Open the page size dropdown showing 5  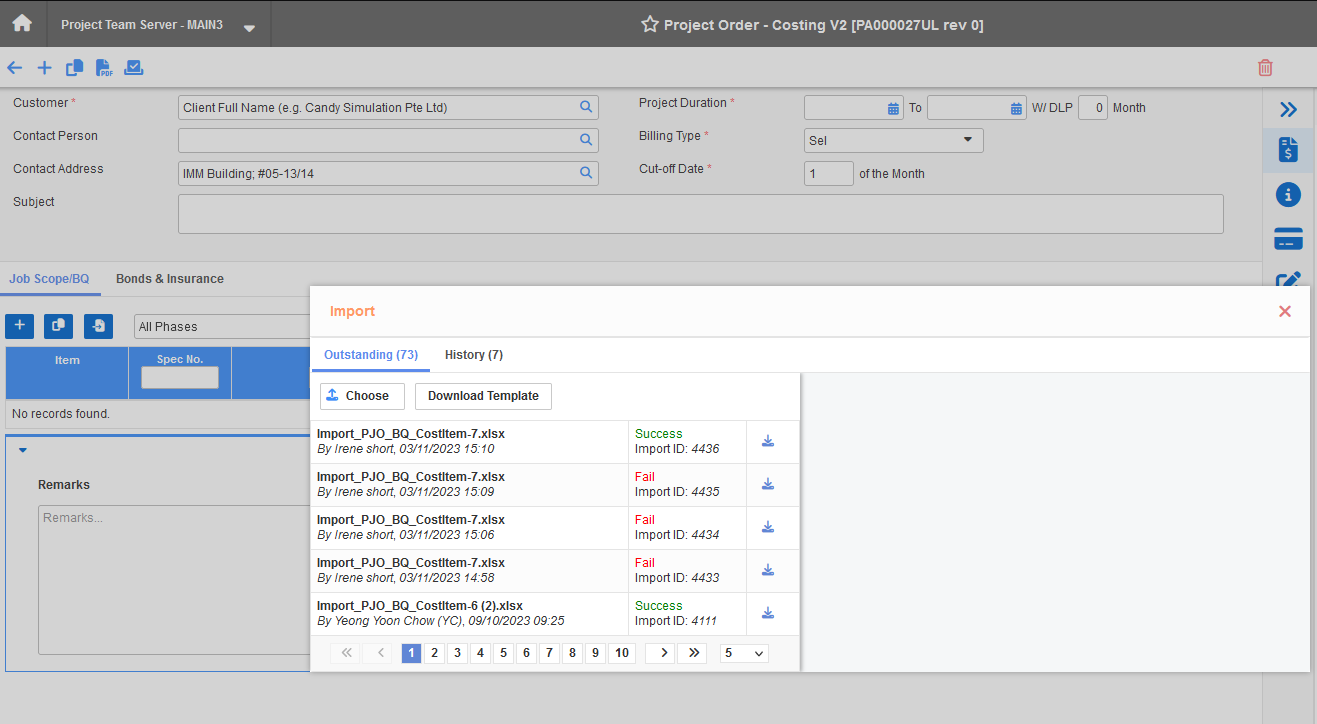(744, 652)
